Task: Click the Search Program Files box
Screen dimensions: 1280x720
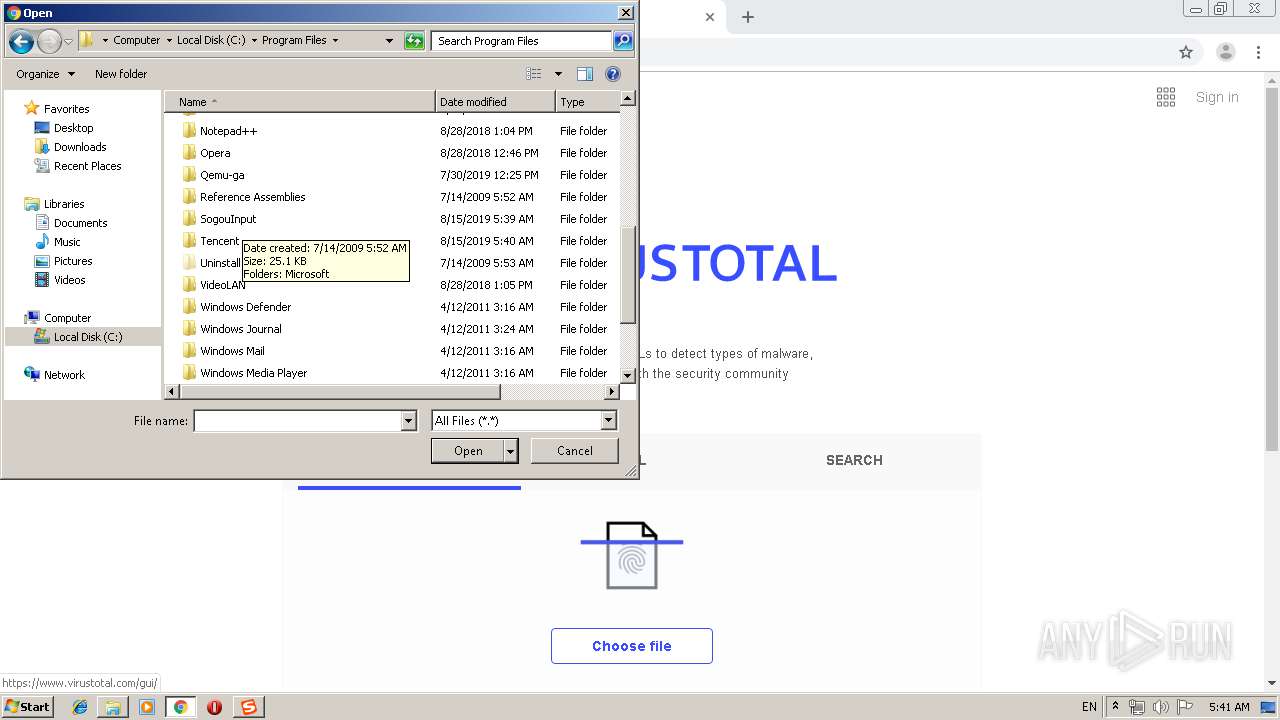Action: point(522,41)
